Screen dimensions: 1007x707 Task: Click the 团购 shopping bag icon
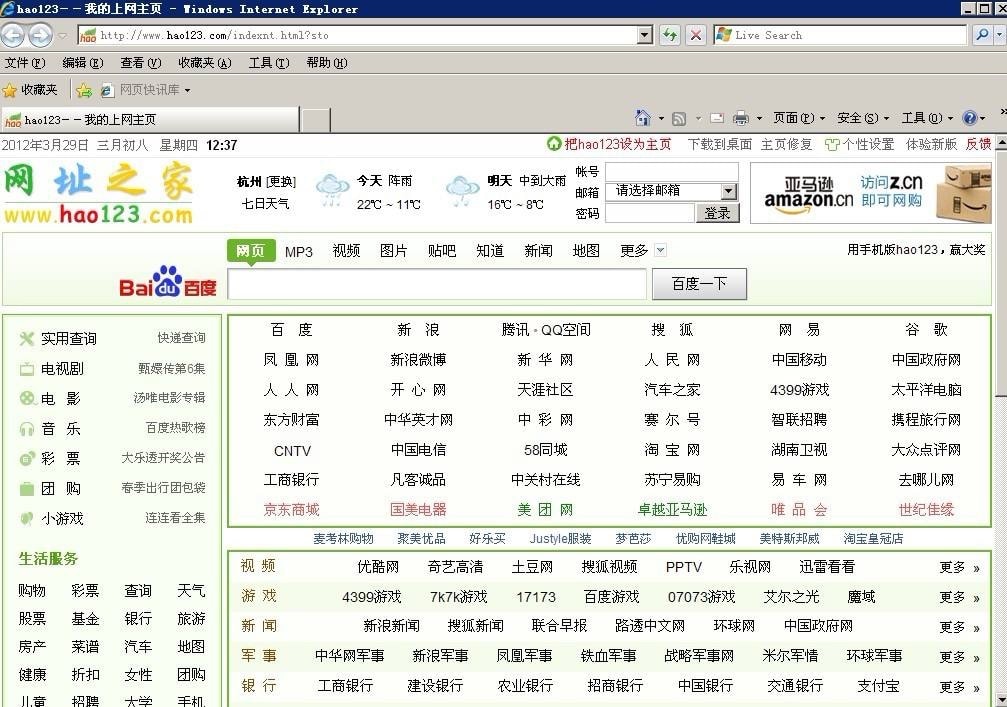(26, 489)
